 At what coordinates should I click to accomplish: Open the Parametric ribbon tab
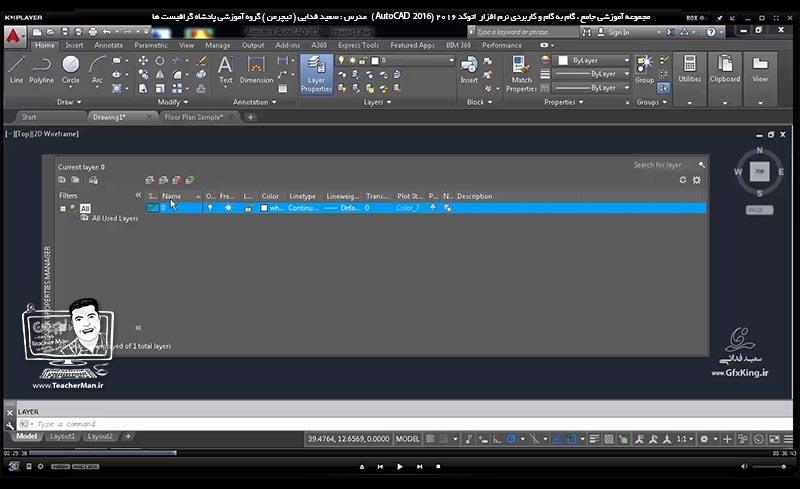[x=151, y=45]
